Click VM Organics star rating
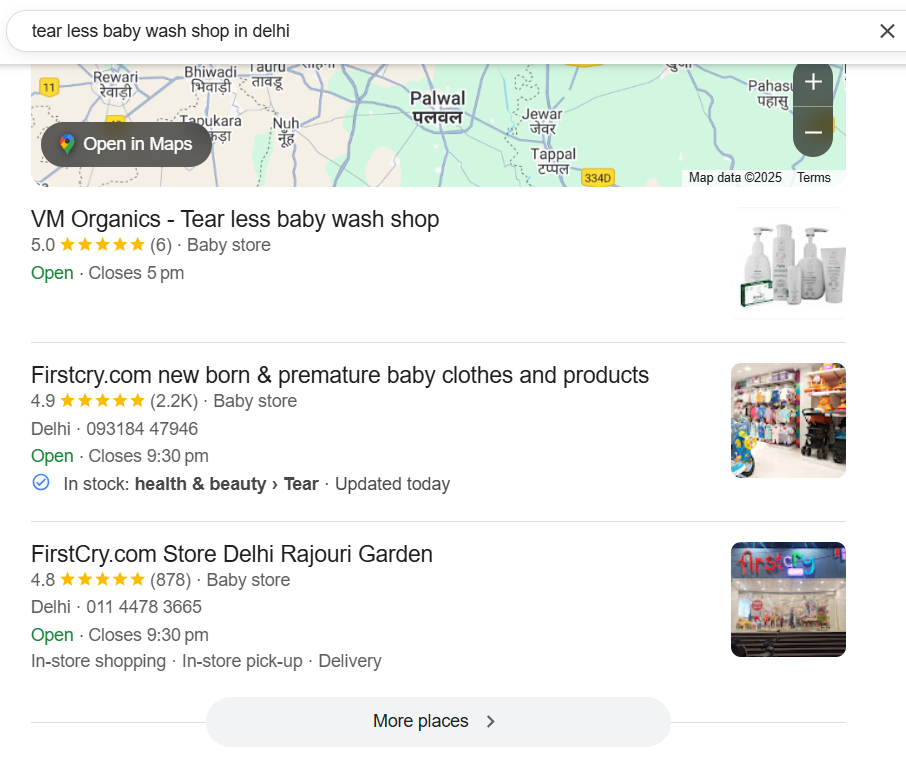906x777 pixels. pos(102,245)
